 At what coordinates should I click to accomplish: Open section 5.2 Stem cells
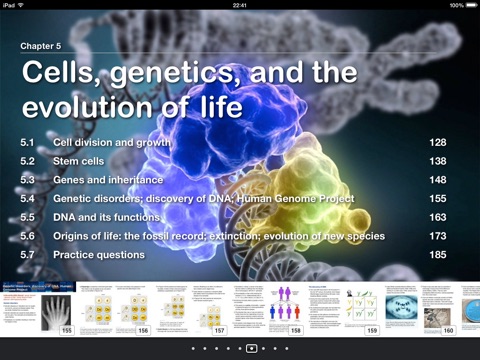pyautogui.click(x=233, y=161)
